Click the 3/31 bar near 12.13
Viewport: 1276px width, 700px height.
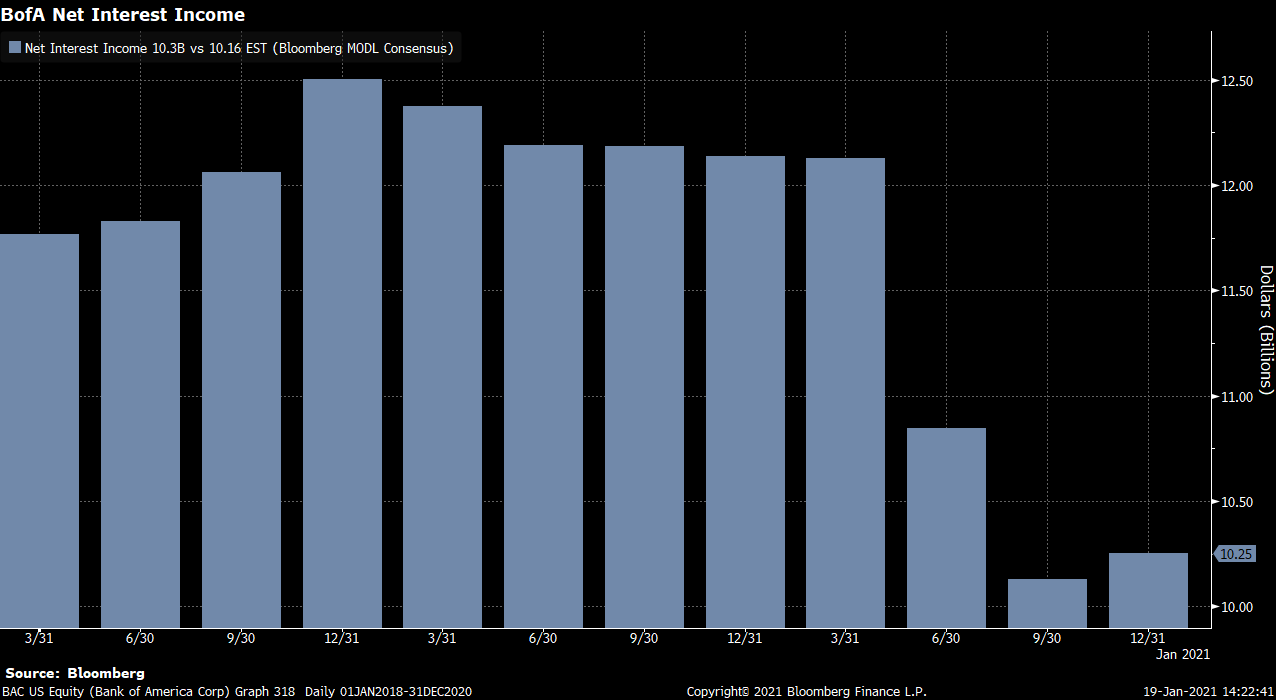click(845, 393)
